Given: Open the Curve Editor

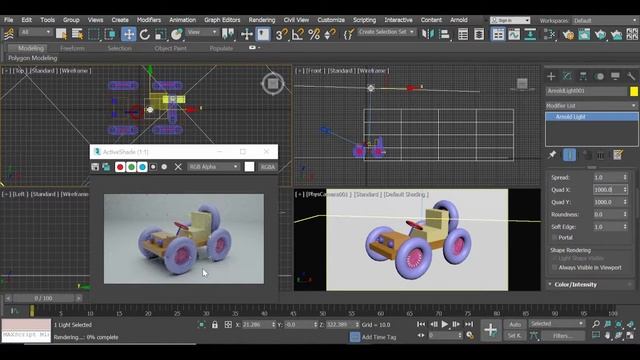Looking at the screenshot, I should click(x=514, y=34).
